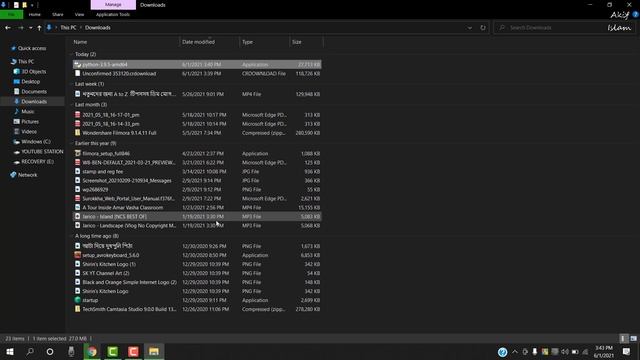This screenshot has width=640, height=360.
Task: Select Network in navigation pane
Action: click(x=27, y=175)
